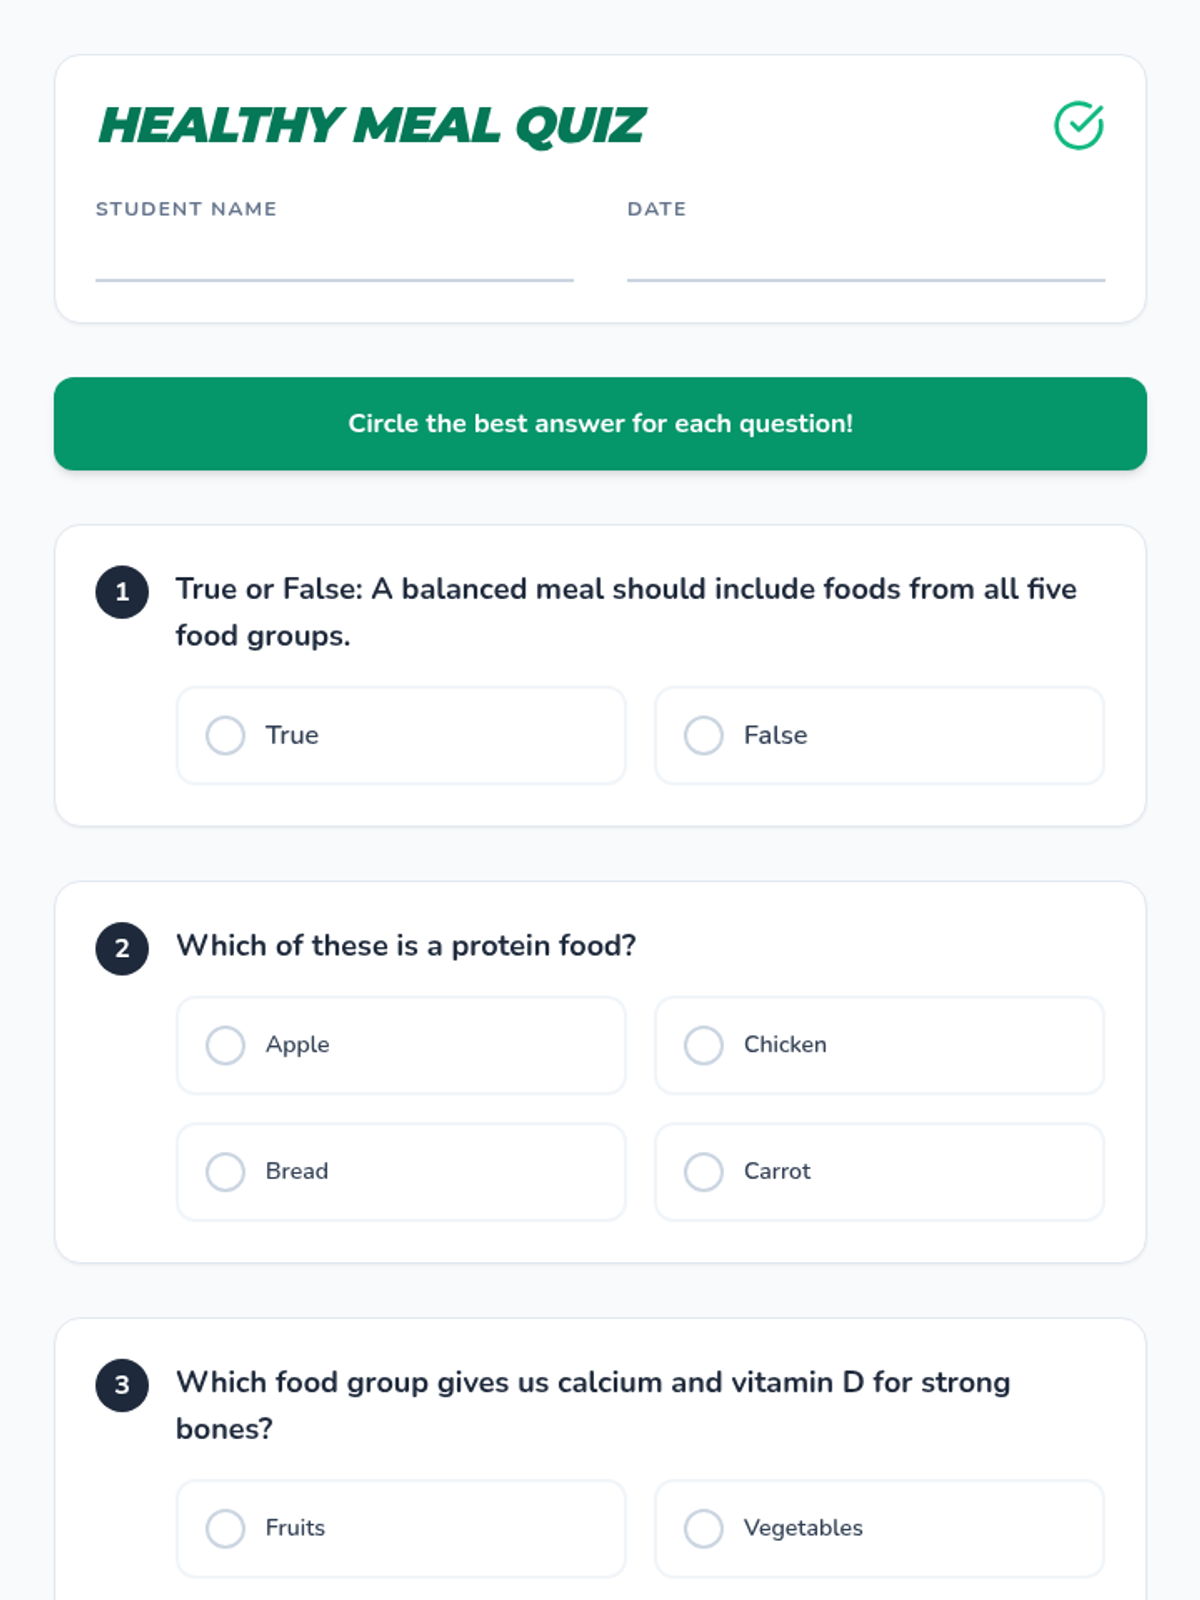Viewport: 1200px width, 1600px height.
Task: Choose Chicken as the protein answer
Action: (704, 1045)
